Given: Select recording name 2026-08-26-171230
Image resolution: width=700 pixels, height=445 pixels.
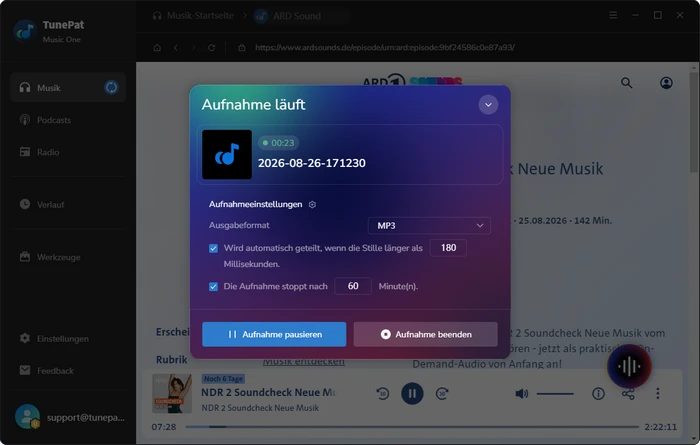Looking at the screenshot, I should click(312, 163).
